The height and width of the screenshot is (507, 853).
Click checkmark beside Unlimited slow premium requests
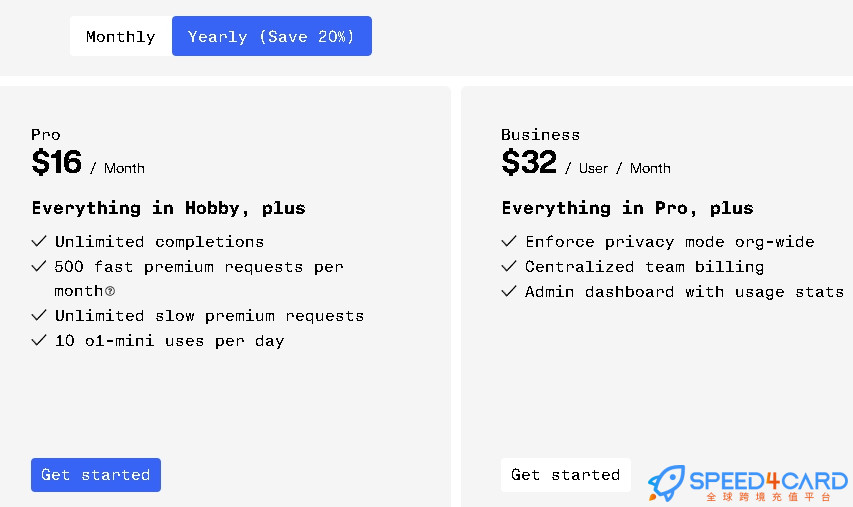pos(39,315)
